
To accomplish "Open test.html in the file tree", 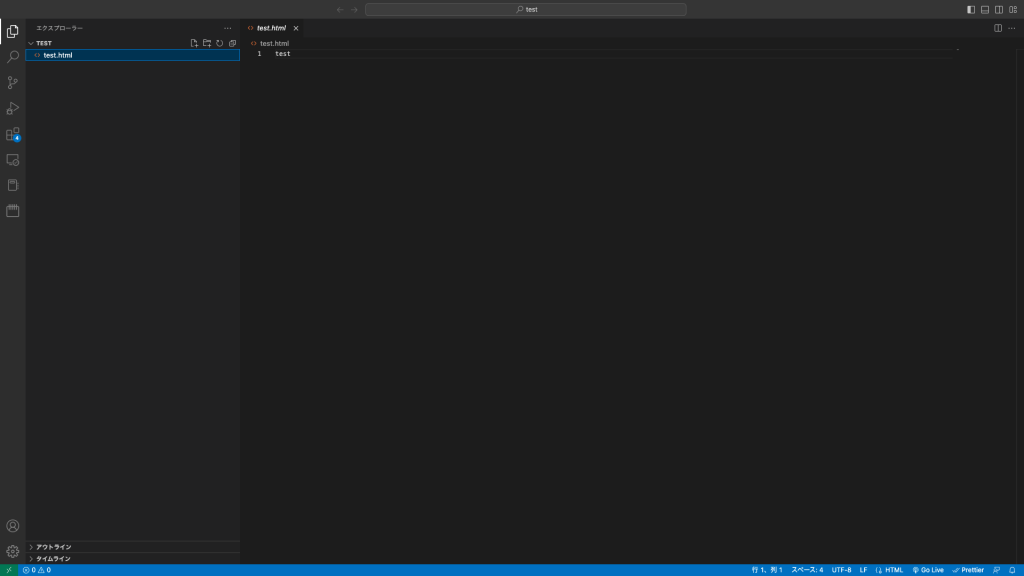I will tap(57, 55).
